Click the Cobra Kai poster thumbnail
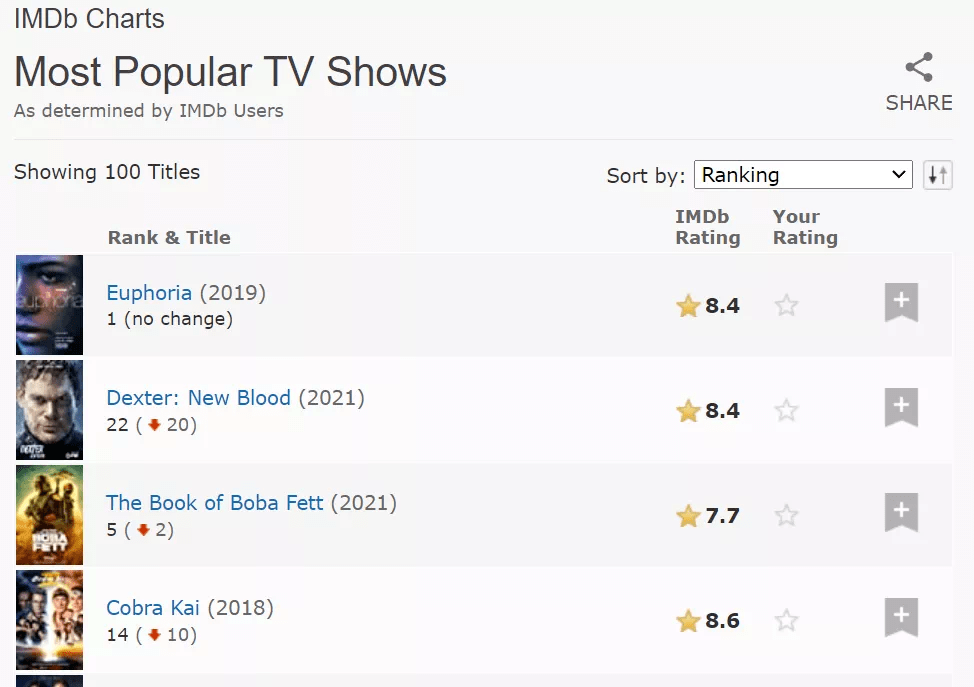 click(x=49, y=620)
